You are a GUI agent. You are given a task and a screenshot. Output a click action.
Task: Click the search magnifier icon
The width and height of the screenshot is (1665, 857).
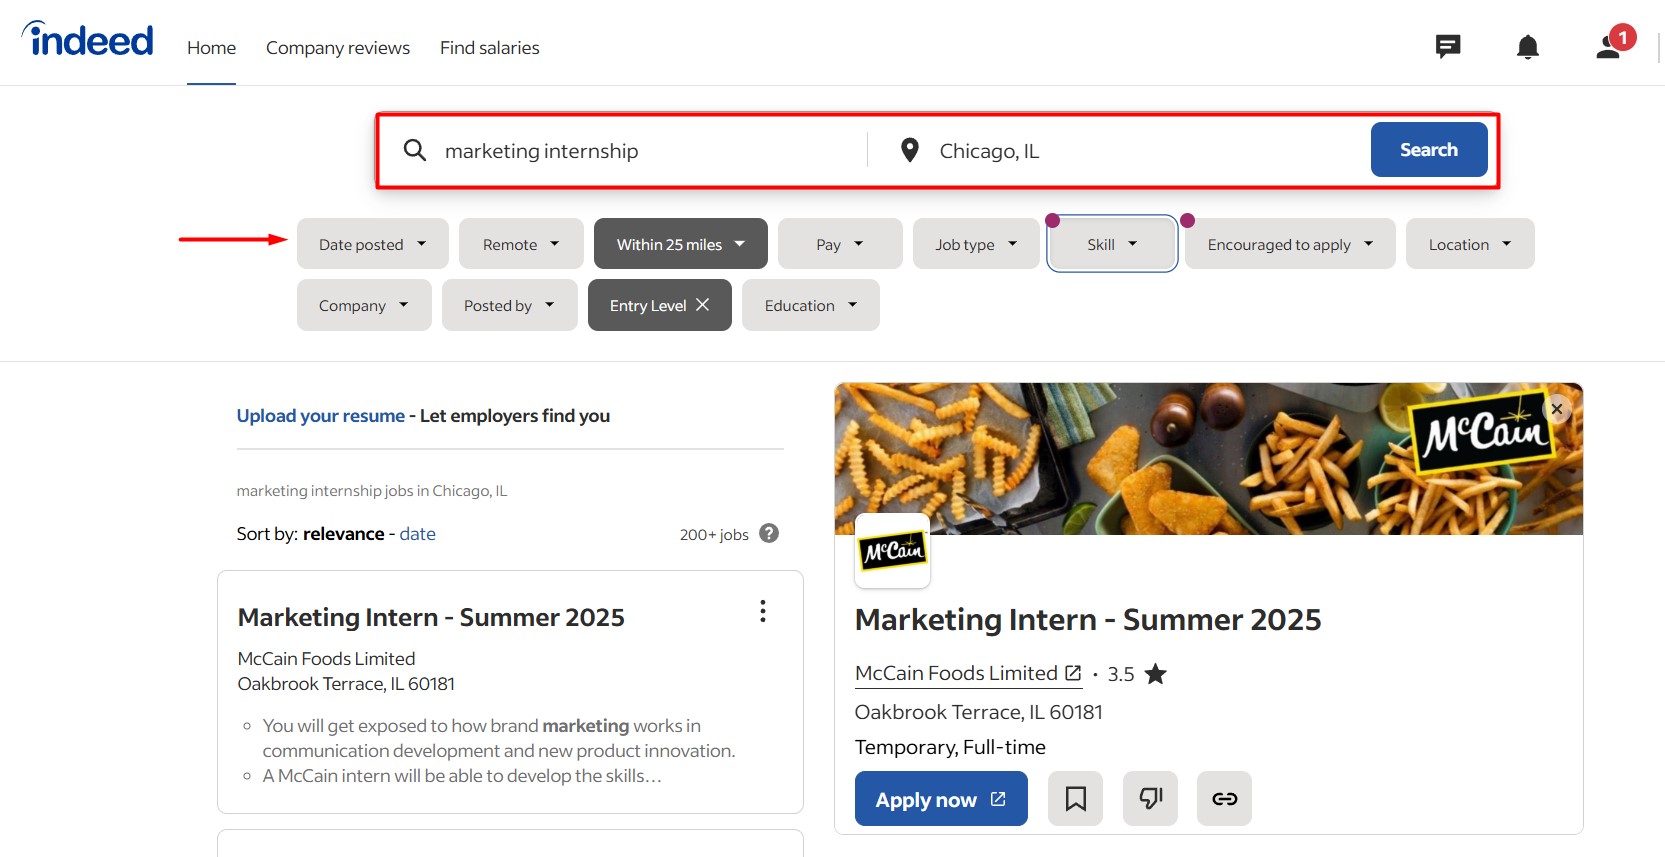pos(415,150)
